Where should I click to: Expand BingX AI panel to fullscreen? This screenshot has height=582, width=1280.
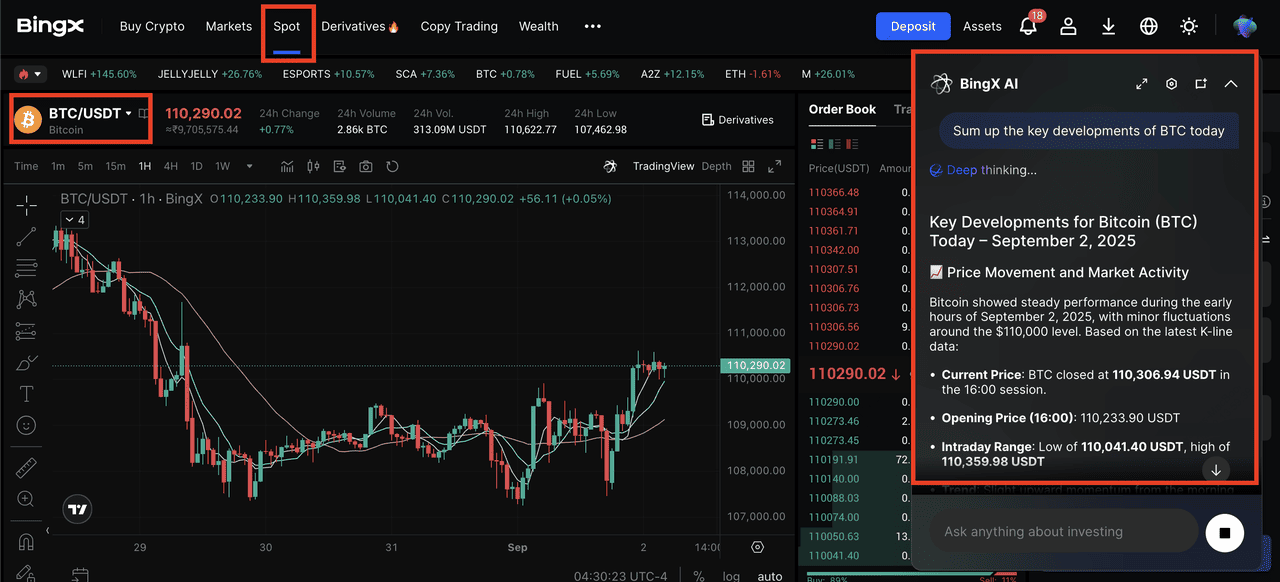coord(1142,84)
